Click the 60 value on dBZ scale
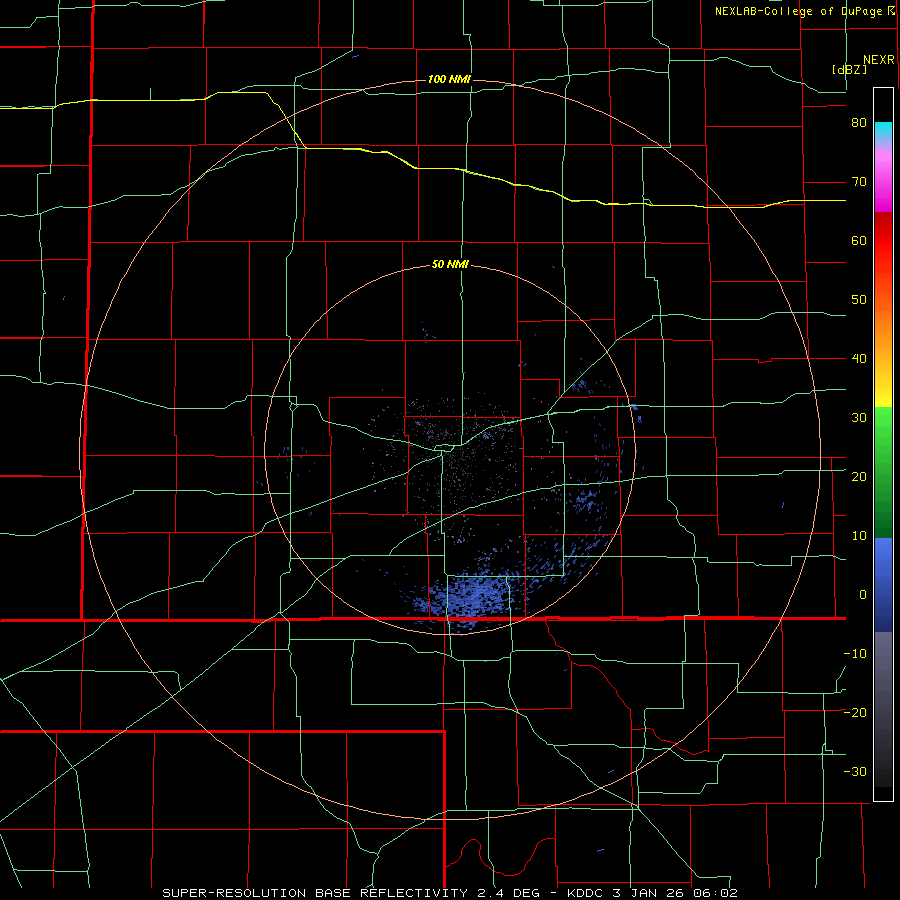This screenshot has width=900, height=900. pos(859,240)
